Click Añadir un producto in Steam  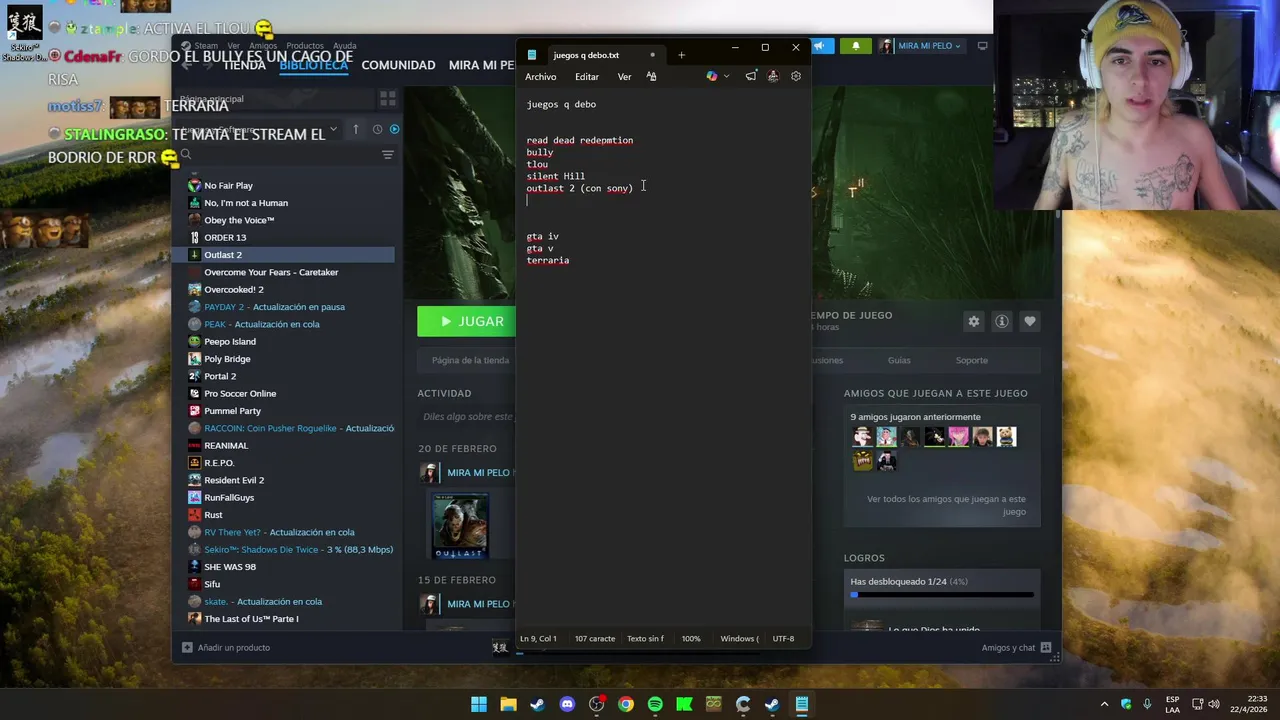226,648
